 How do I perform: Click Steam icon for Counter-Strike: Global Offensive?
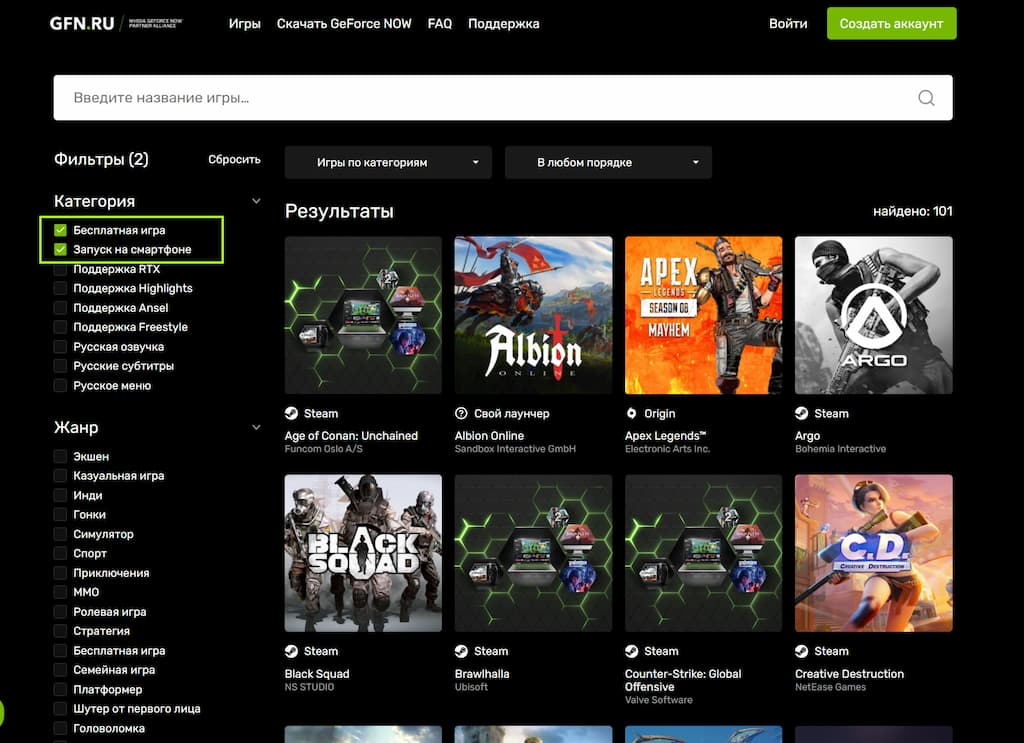632,651
